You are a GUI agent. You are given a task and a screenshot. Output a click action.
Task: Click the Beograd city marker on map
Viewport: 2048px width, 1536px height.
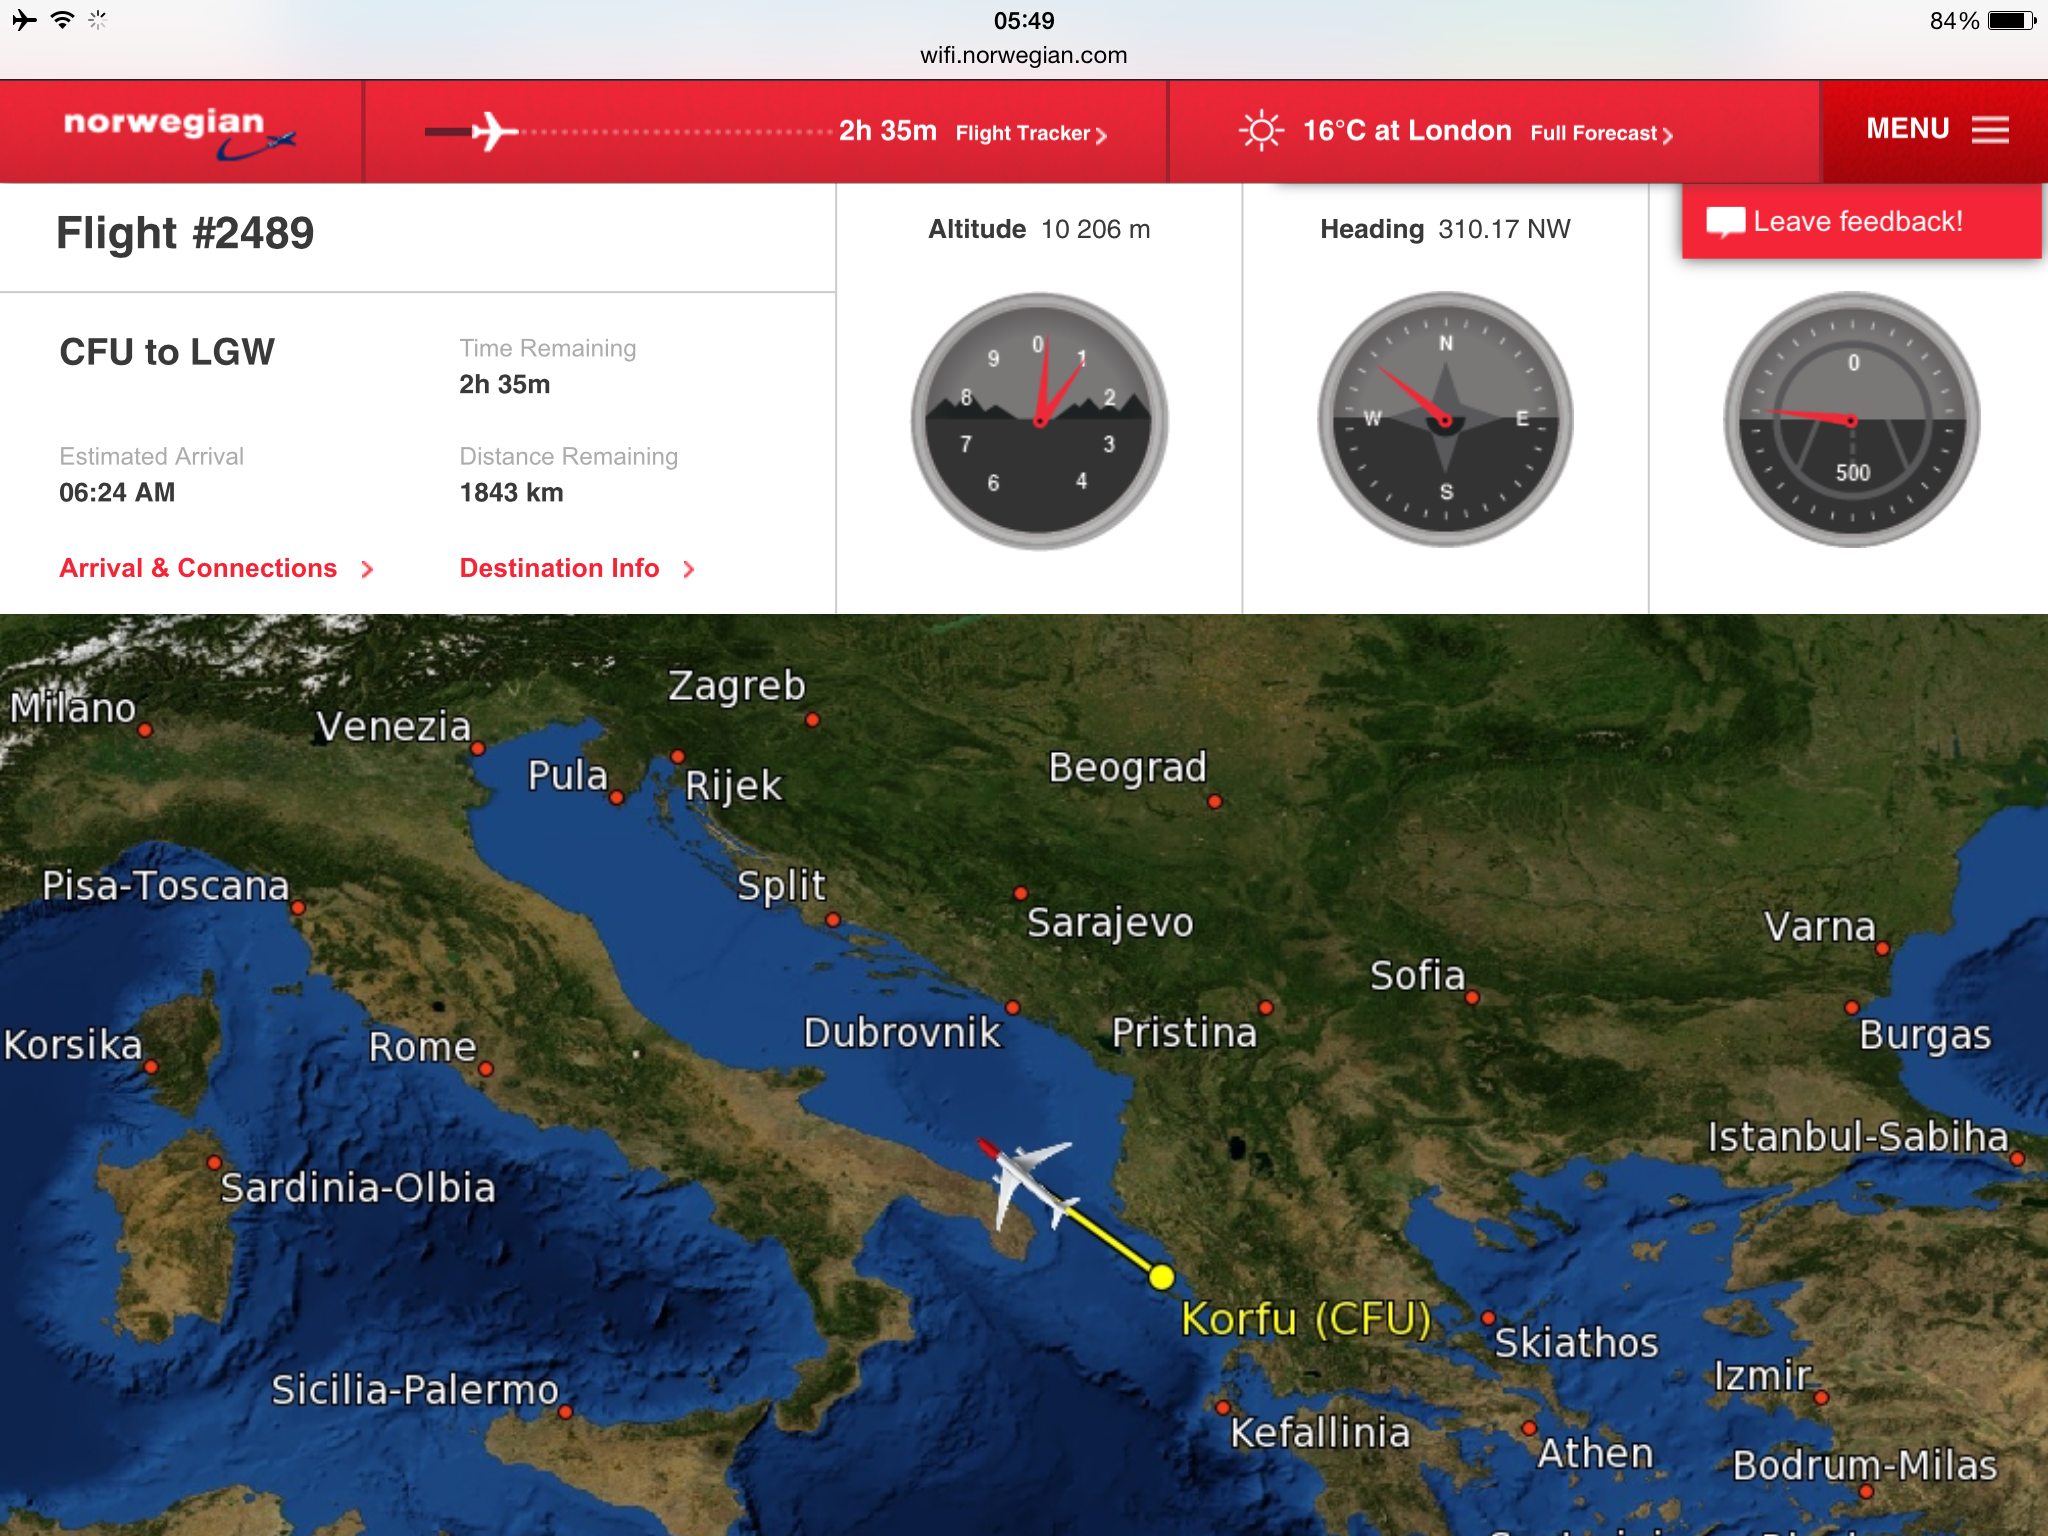click(x=1214, y=801)
